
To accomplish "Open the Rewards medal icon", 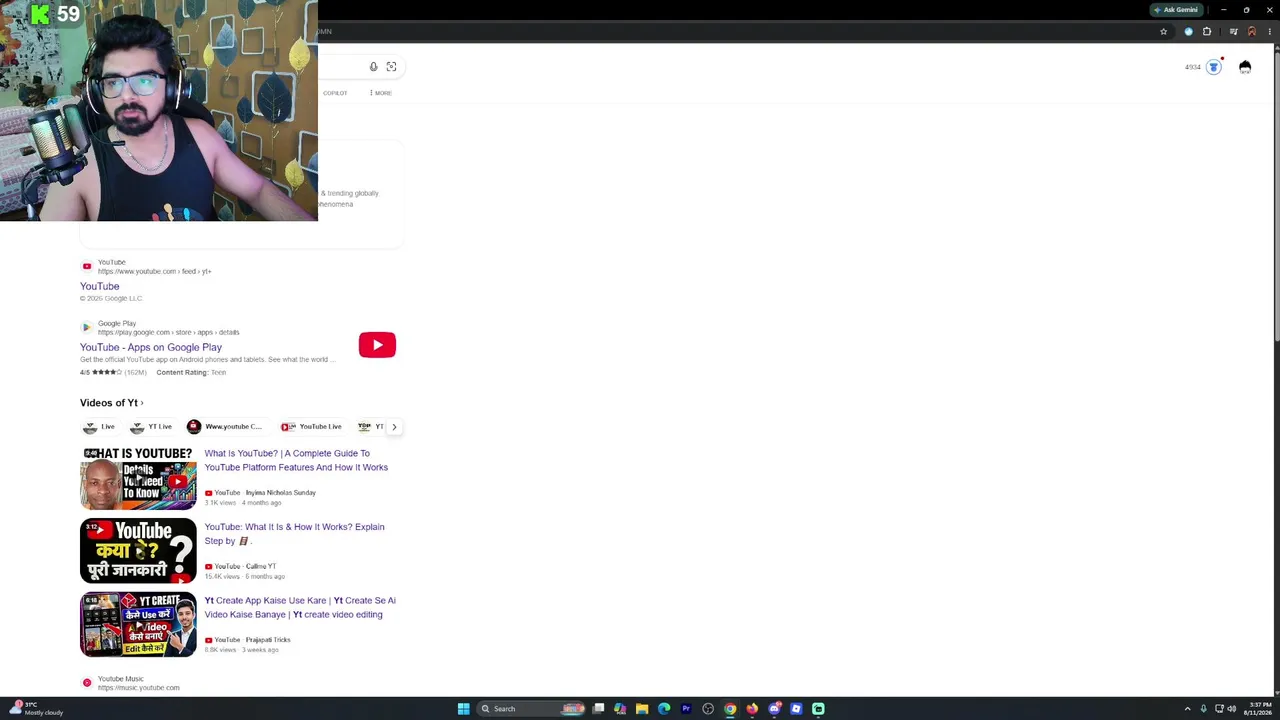I will click(1214, 67).
